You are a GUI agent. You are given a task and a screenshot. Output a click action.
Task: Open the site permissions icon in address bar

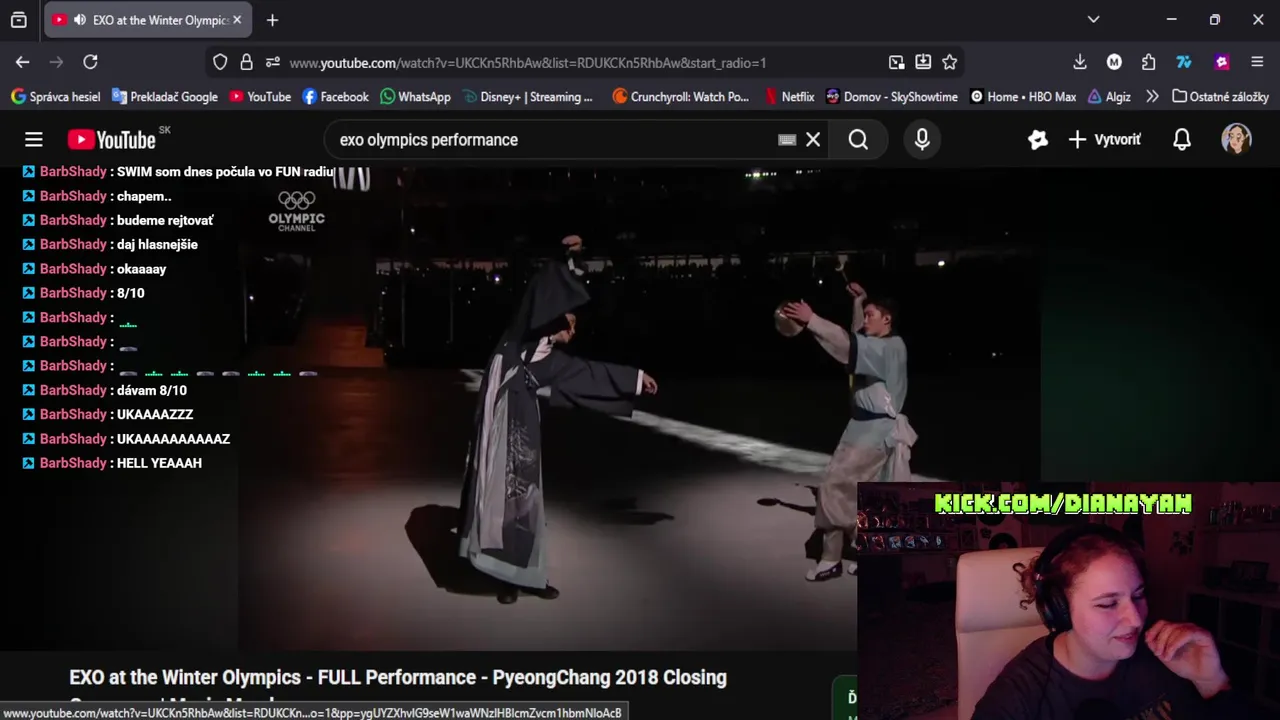[x=272, y=62]
